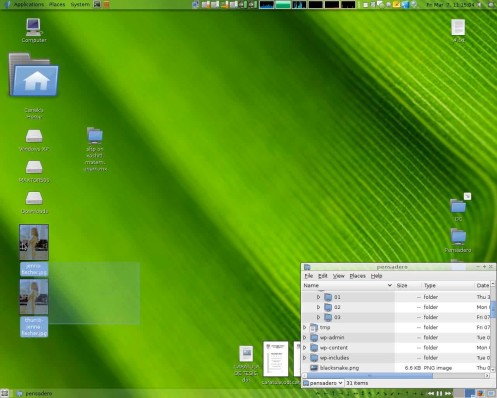Expand the wp-content folder row

[x=305, y=347]
